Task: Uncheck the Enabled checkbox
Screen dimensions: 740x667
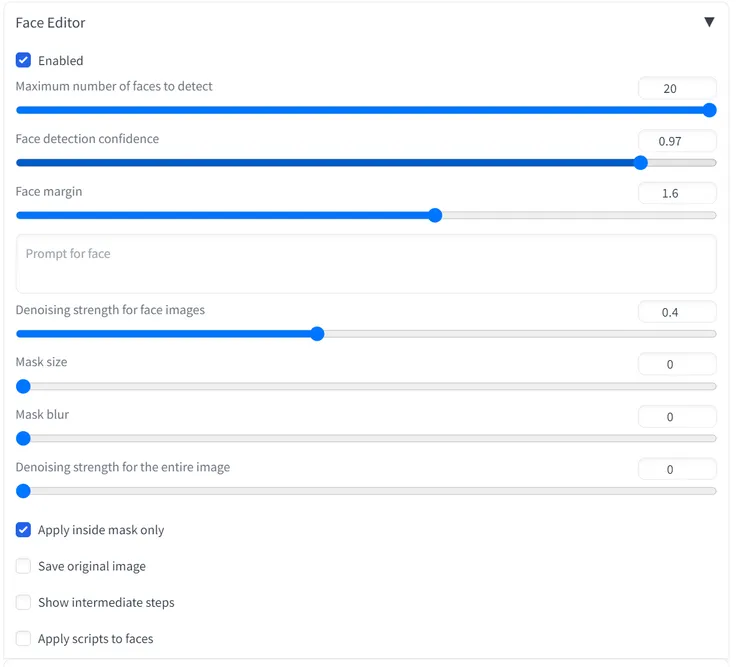Action: [24, 61]
